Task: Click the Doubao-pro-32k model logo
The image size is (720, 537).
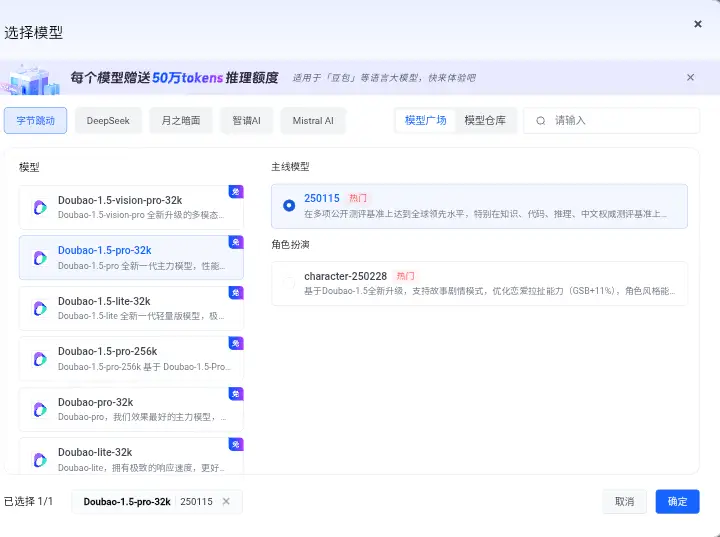Action: [x=40, y=410]
